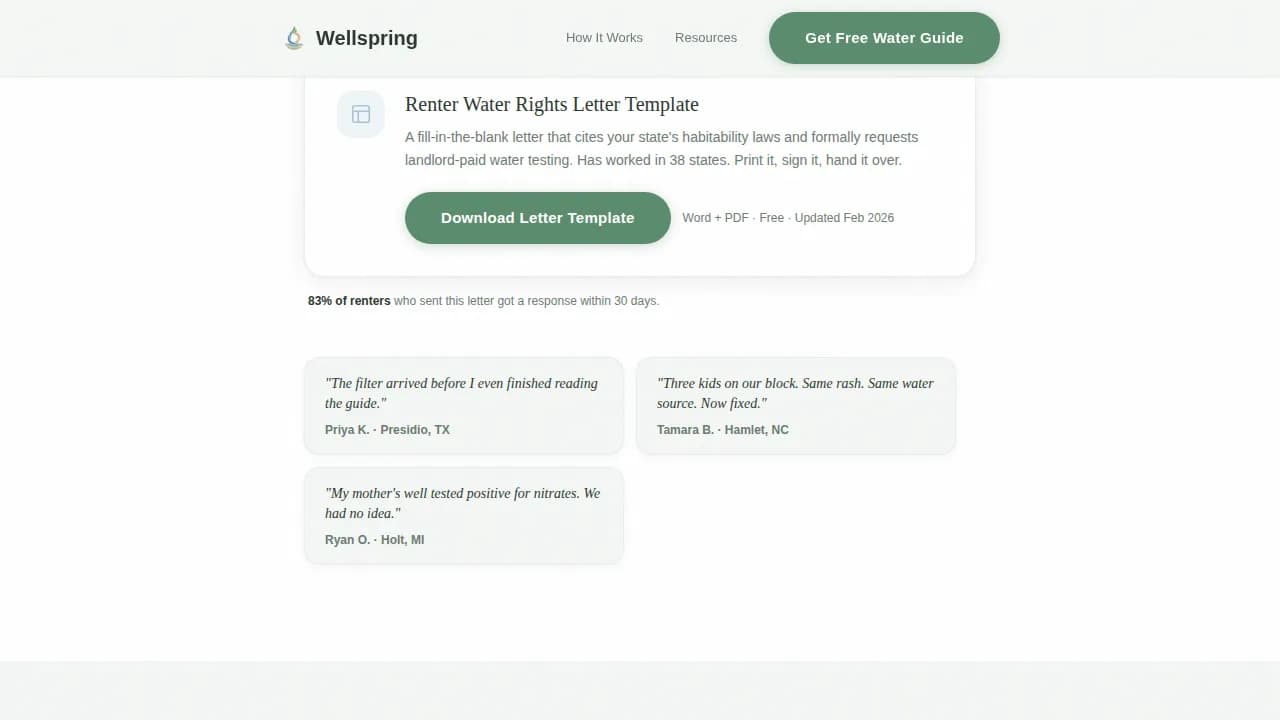
Task: Click Ryan O.'s testimonial card
Action: pyautogui.click(x=463, y=515)
